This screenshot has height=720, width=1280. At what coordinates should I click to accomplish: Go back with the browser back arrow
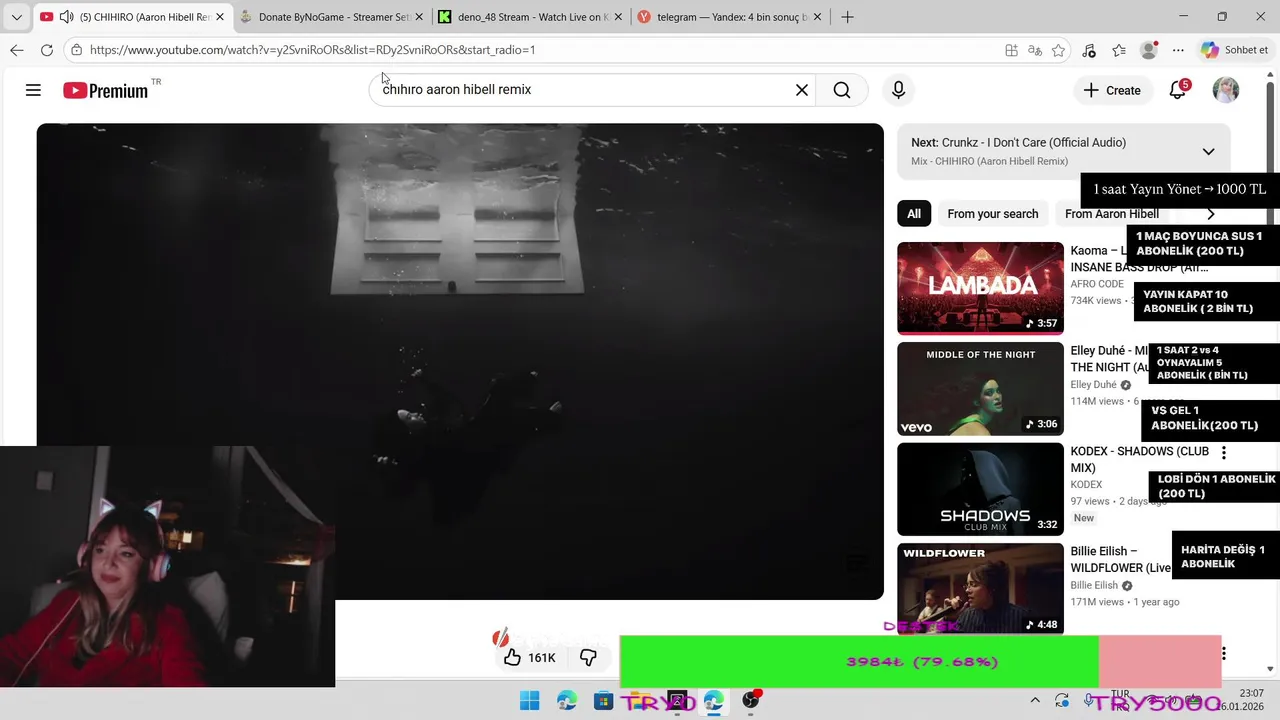pos(17,50)
